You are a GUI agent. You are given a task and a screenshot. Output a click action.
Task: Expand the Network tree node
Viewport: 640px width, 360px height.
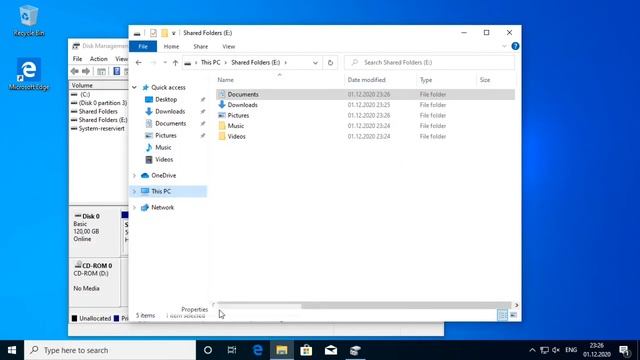coord(134,207)
